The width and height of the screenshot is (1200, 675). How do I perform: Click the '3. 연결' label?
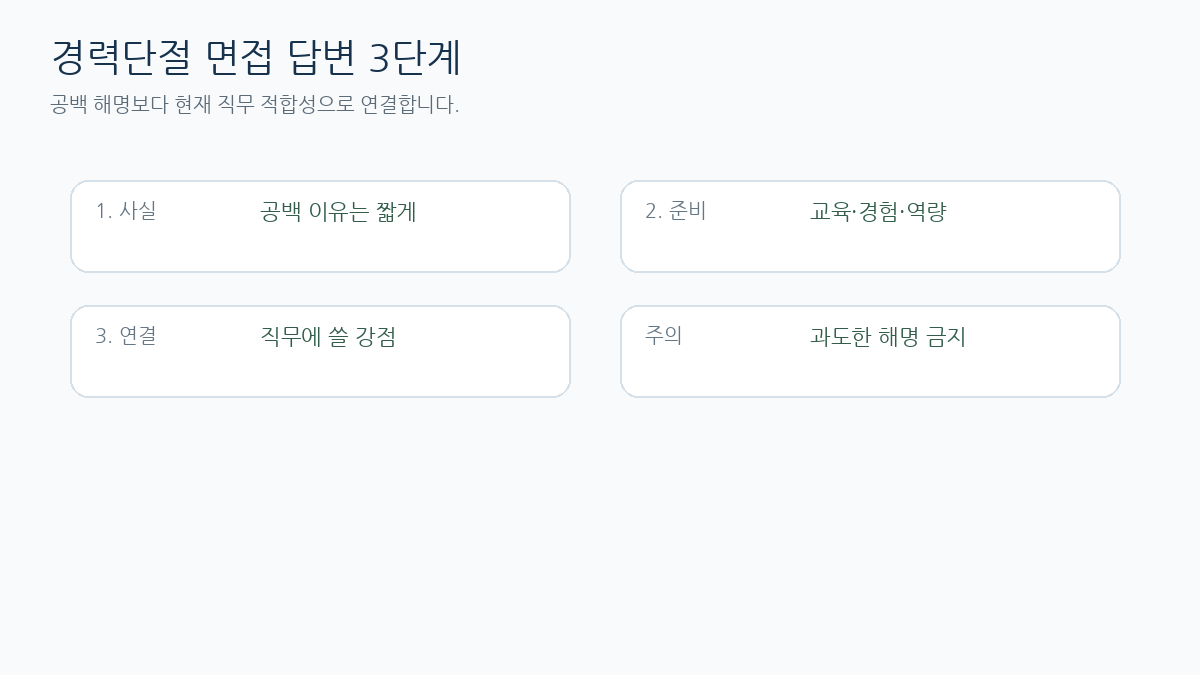[x=126, y=336]
